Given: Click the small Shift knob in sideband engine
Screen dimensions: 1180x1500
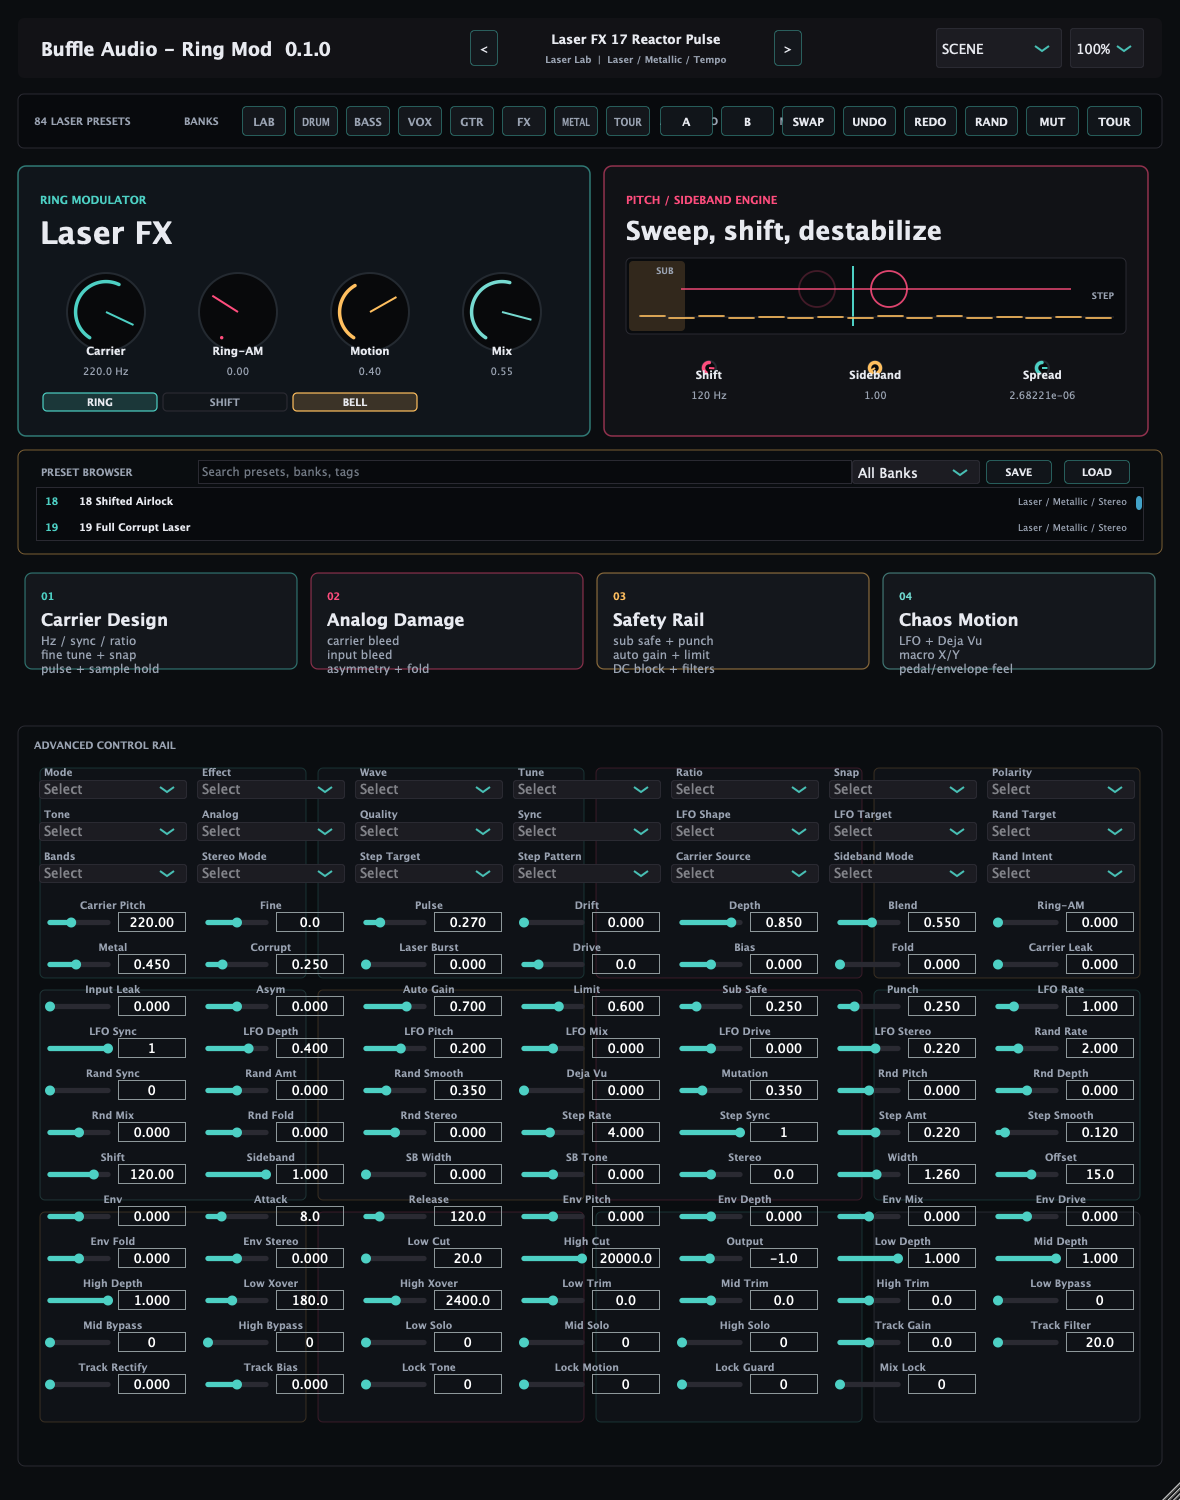Looking at the screenshot, I should (x=709, y=368).
